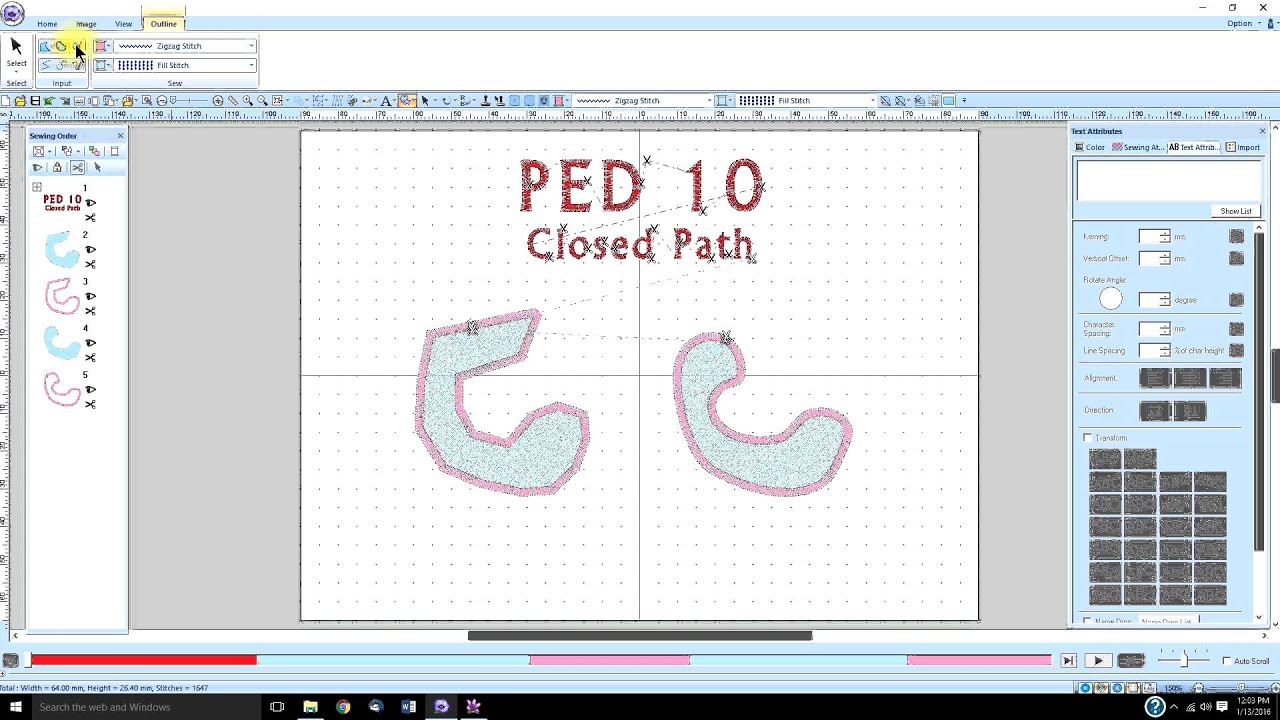The height and width of the screenshot is (720, 1280).
Task: Click the scissors icon in Sewing Order panel
Action: (77, 167)
